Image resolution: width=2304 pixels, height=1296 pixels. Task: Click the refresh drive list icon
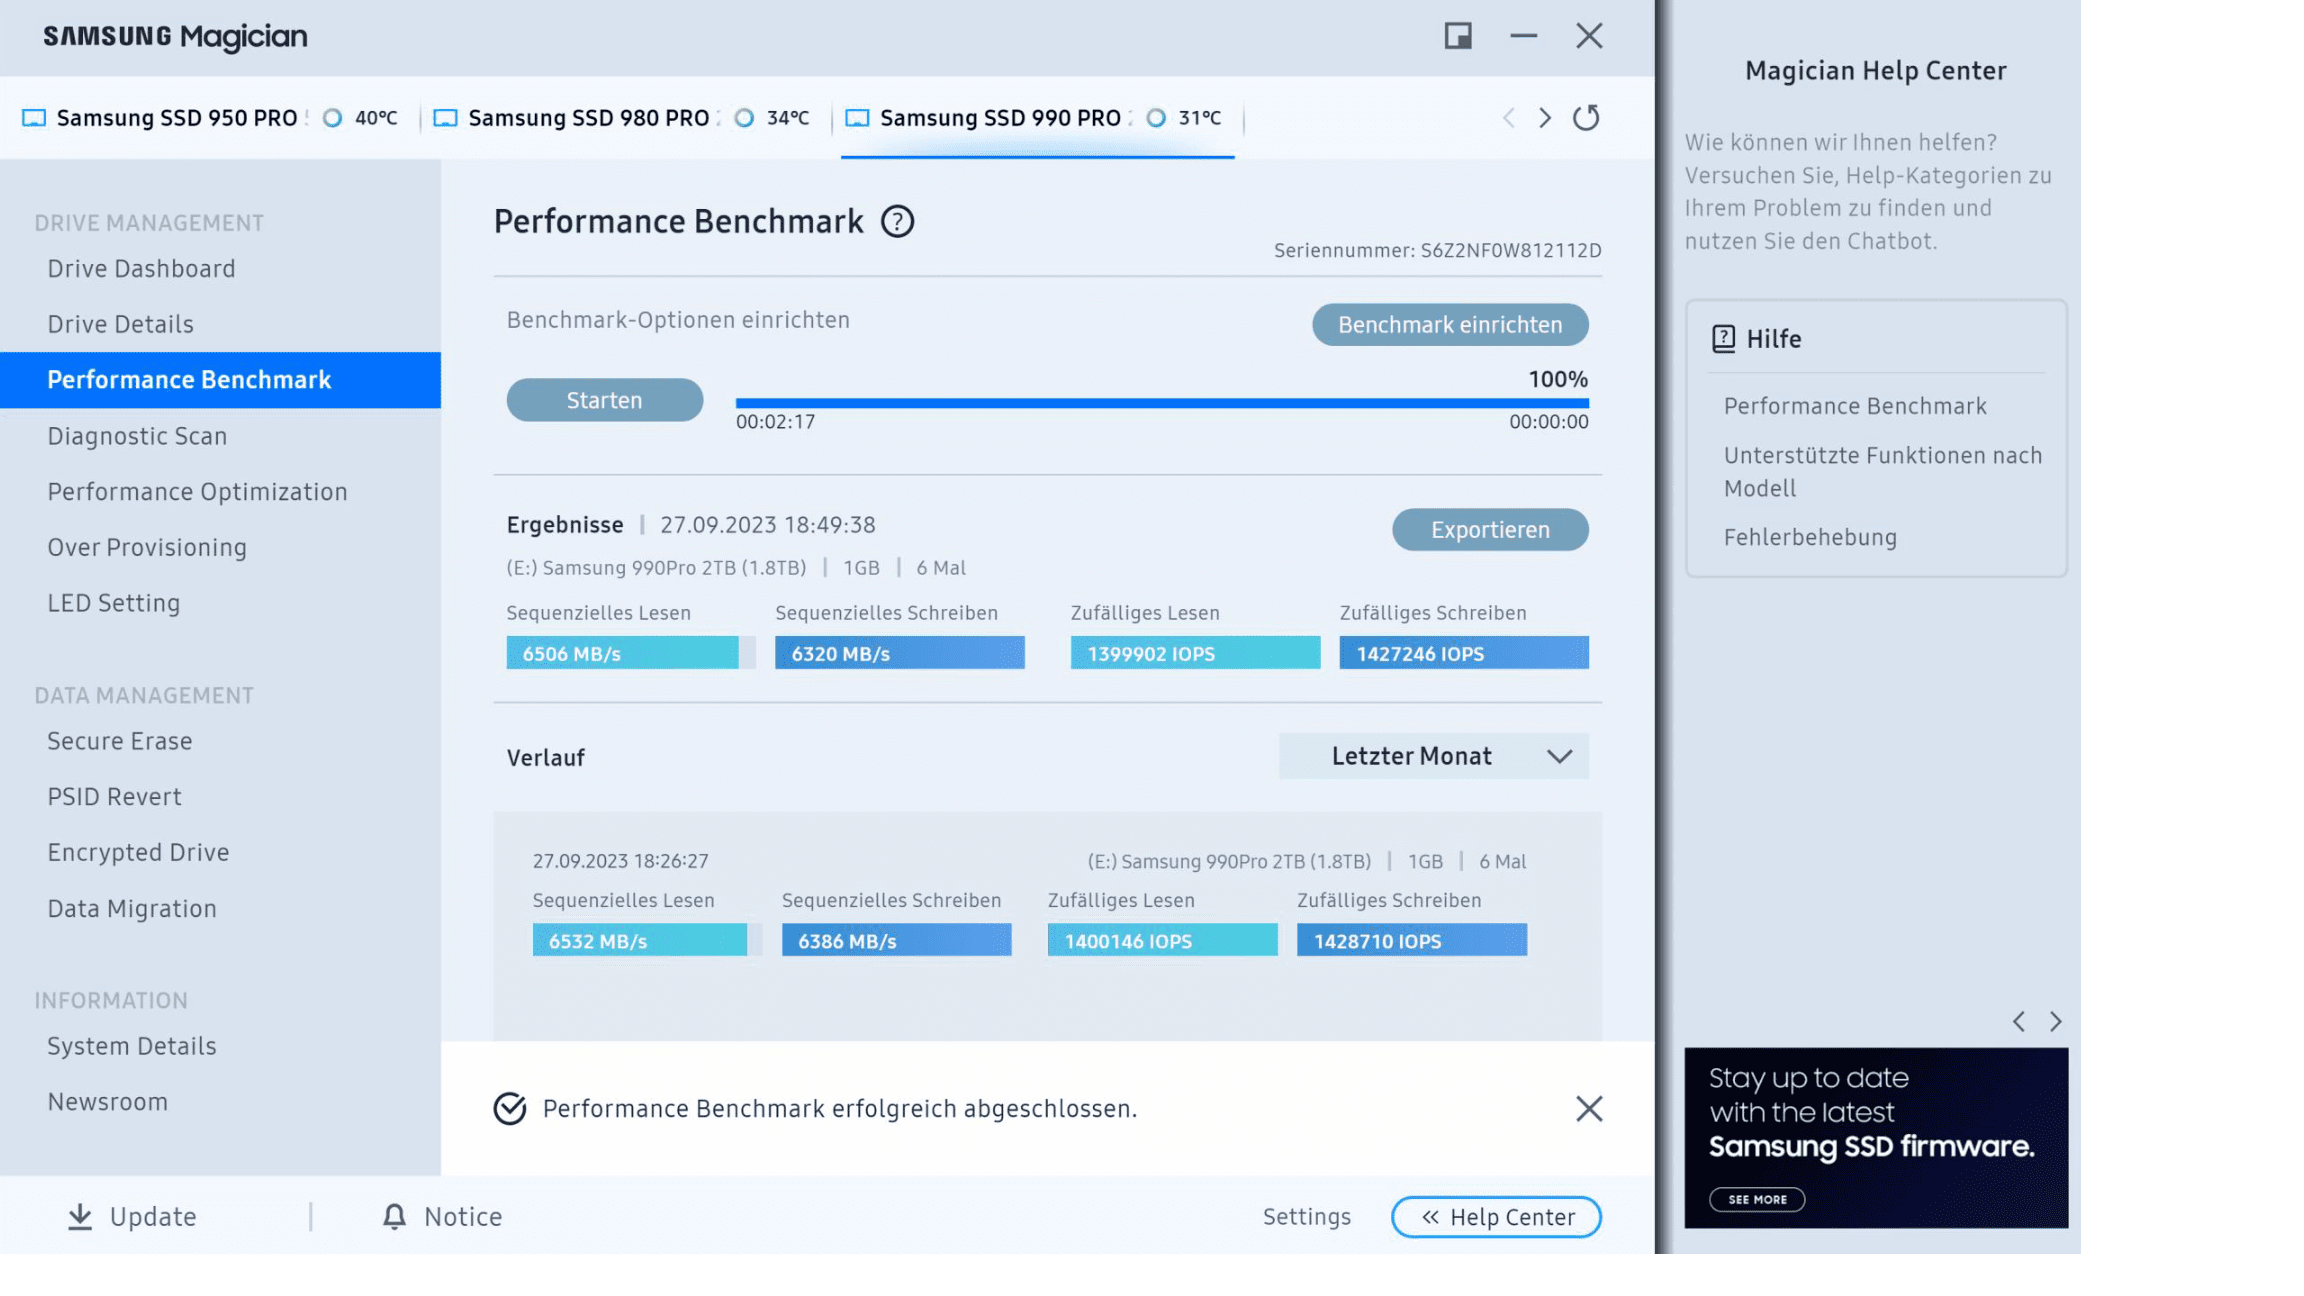(1586, 118)
